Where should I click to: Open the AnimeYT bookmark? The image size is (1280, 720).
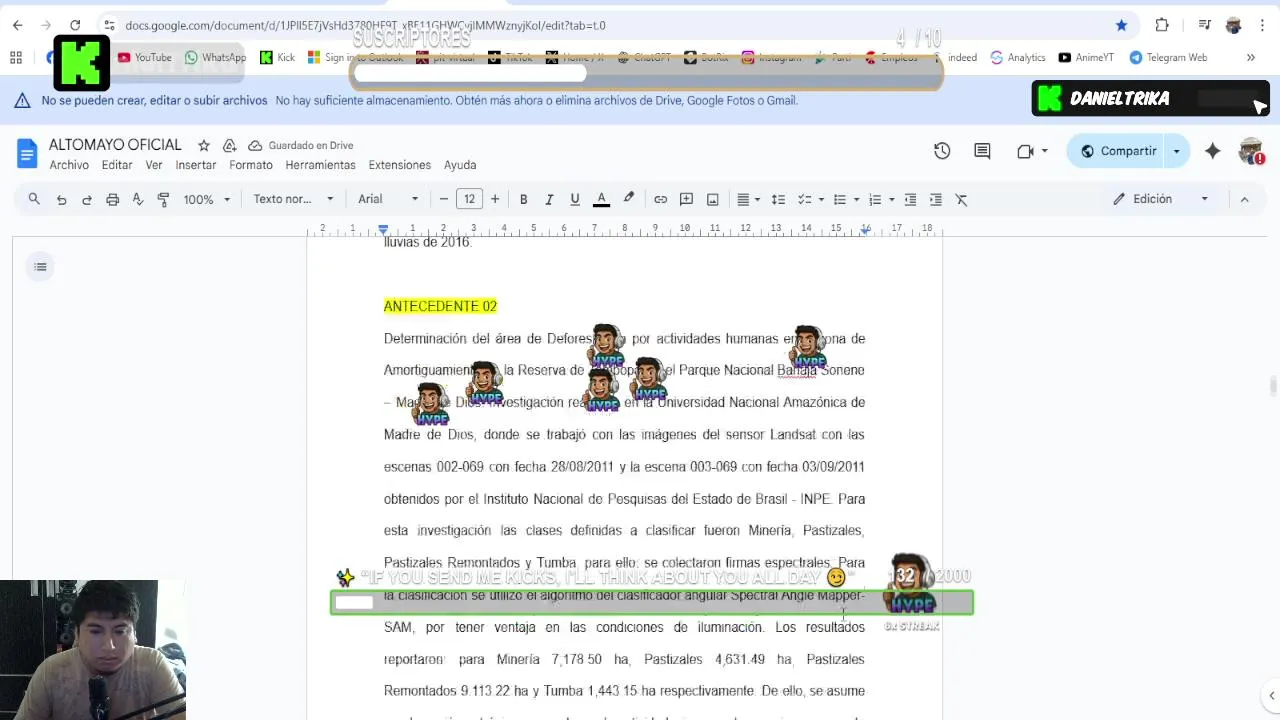1086,57
